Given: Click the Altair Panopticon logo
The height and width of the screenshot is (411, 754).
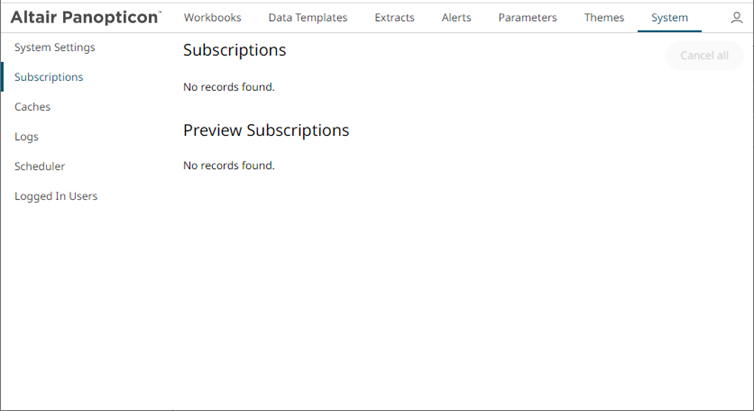Looking at the screenshot, I should point(85,17).
